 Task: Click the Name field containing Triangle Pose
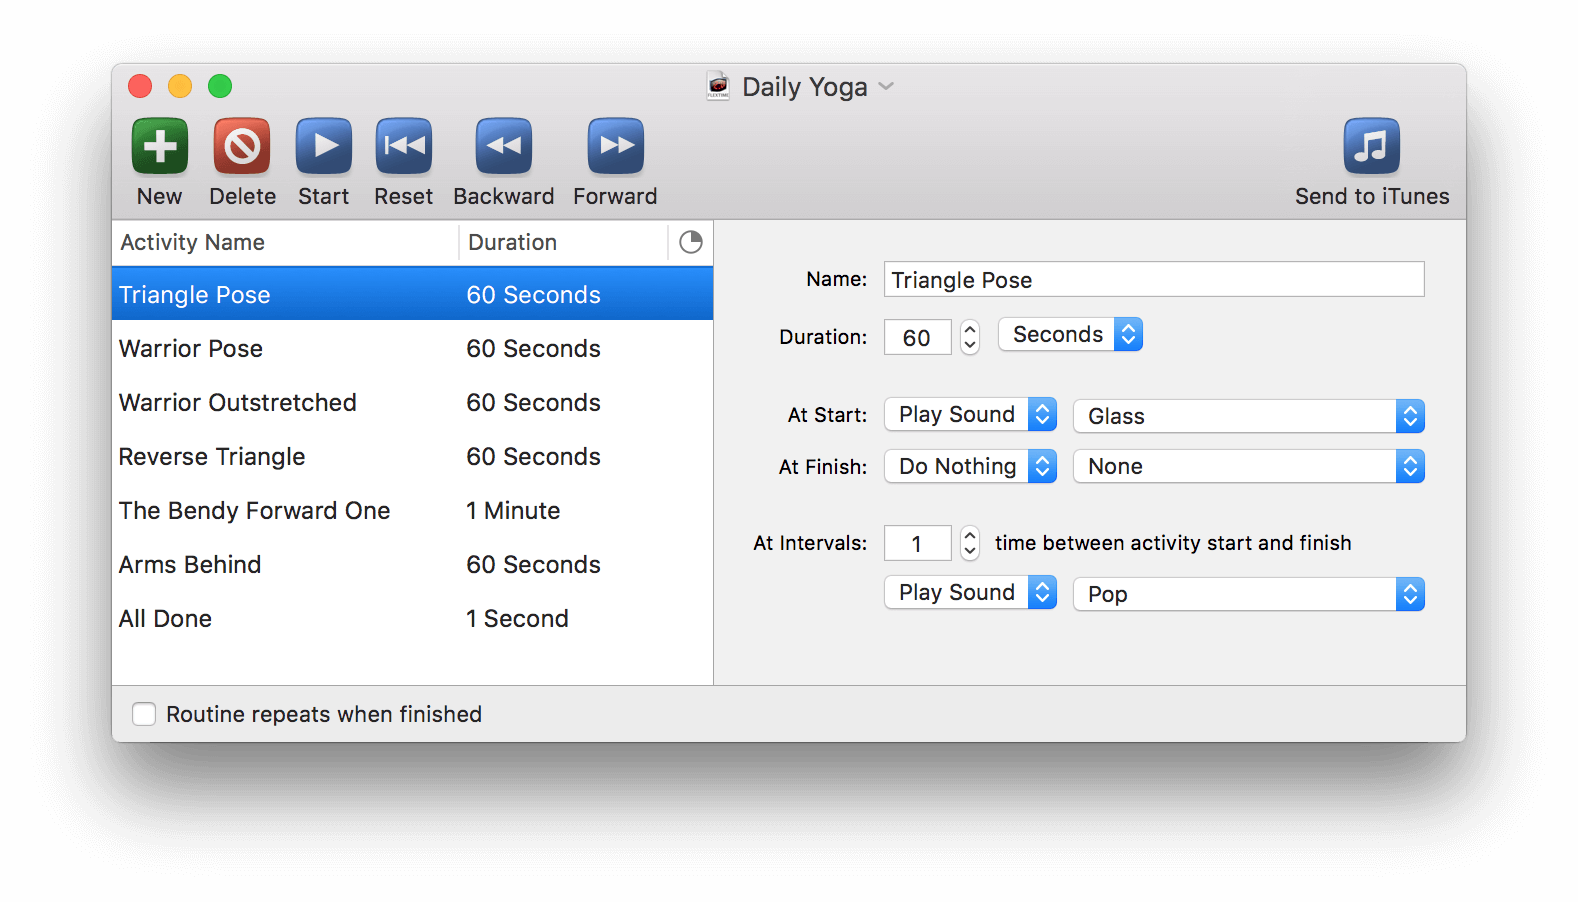click(x=1154, y=279)
